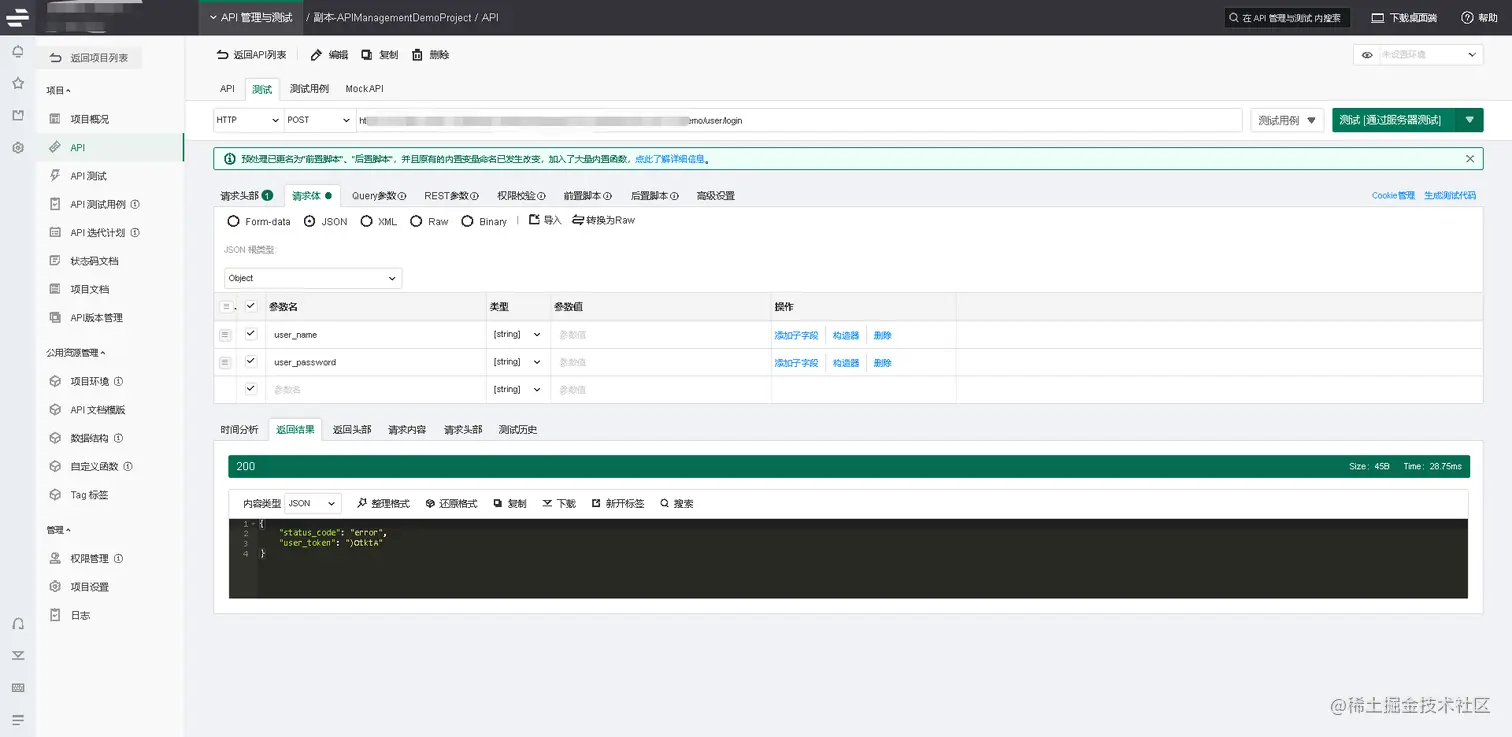The width and height of the screenshot is (1512, 737).
Task: Click the hamburger logo icon at top left
Action: click(17, 17)
